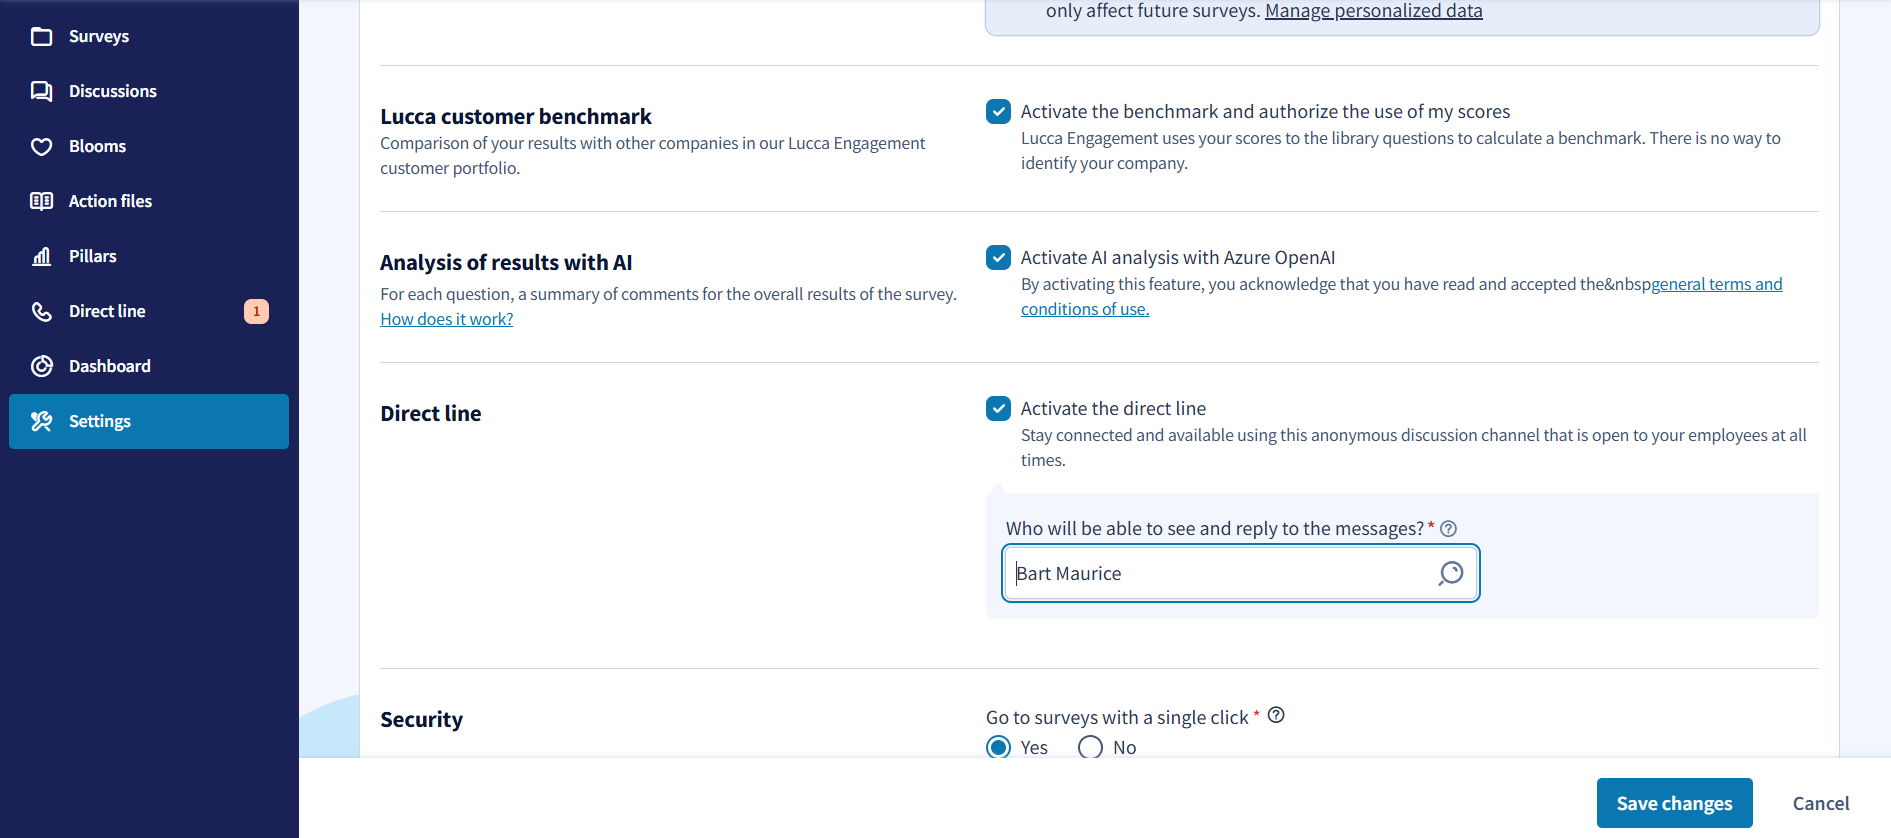This screenshot has height=838, width=1891.
Task: Select Yes for single click surveys
Action: tap(998, 747)
